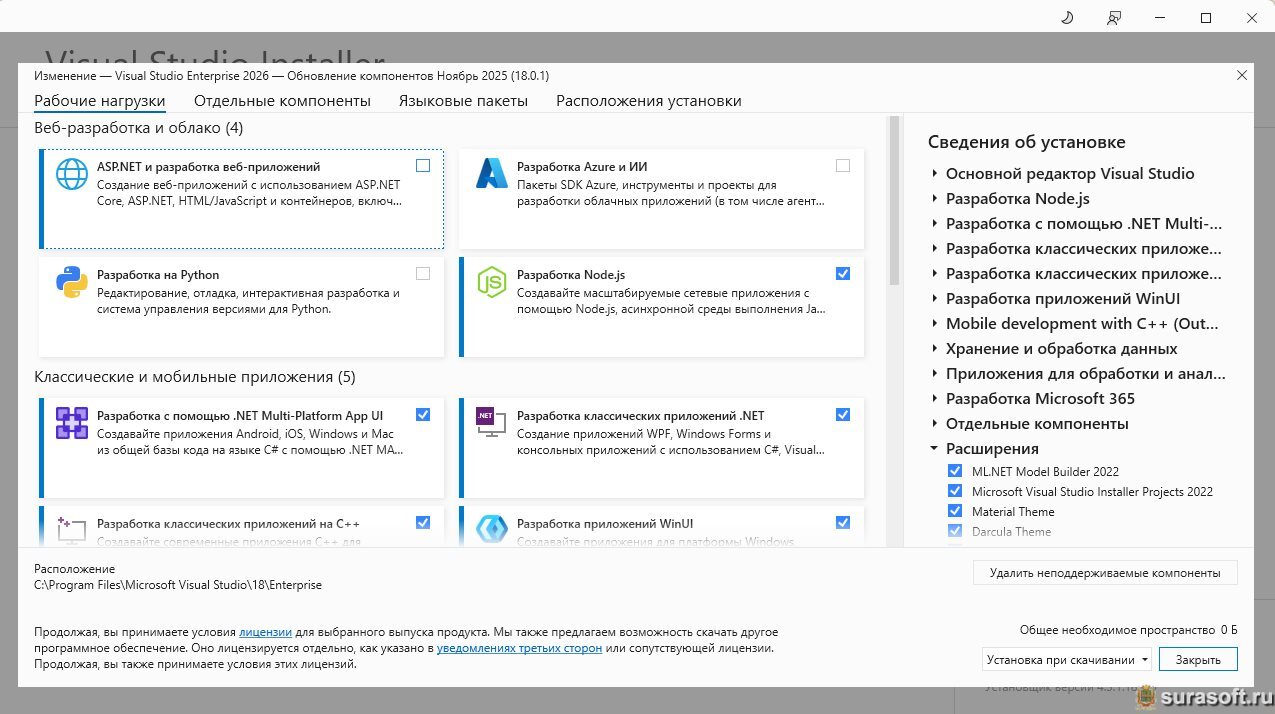The height and width of the screenshot is (714, 1275).
Task: Uncheck the C++ desktop development workload
Action: [x=423, y=523]
